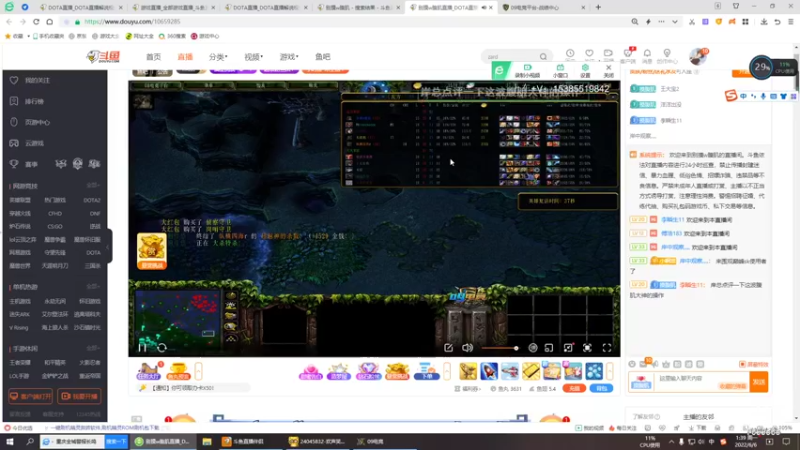
Task: Mute the player volume speaker icon
Action: [x=467, y=348]
